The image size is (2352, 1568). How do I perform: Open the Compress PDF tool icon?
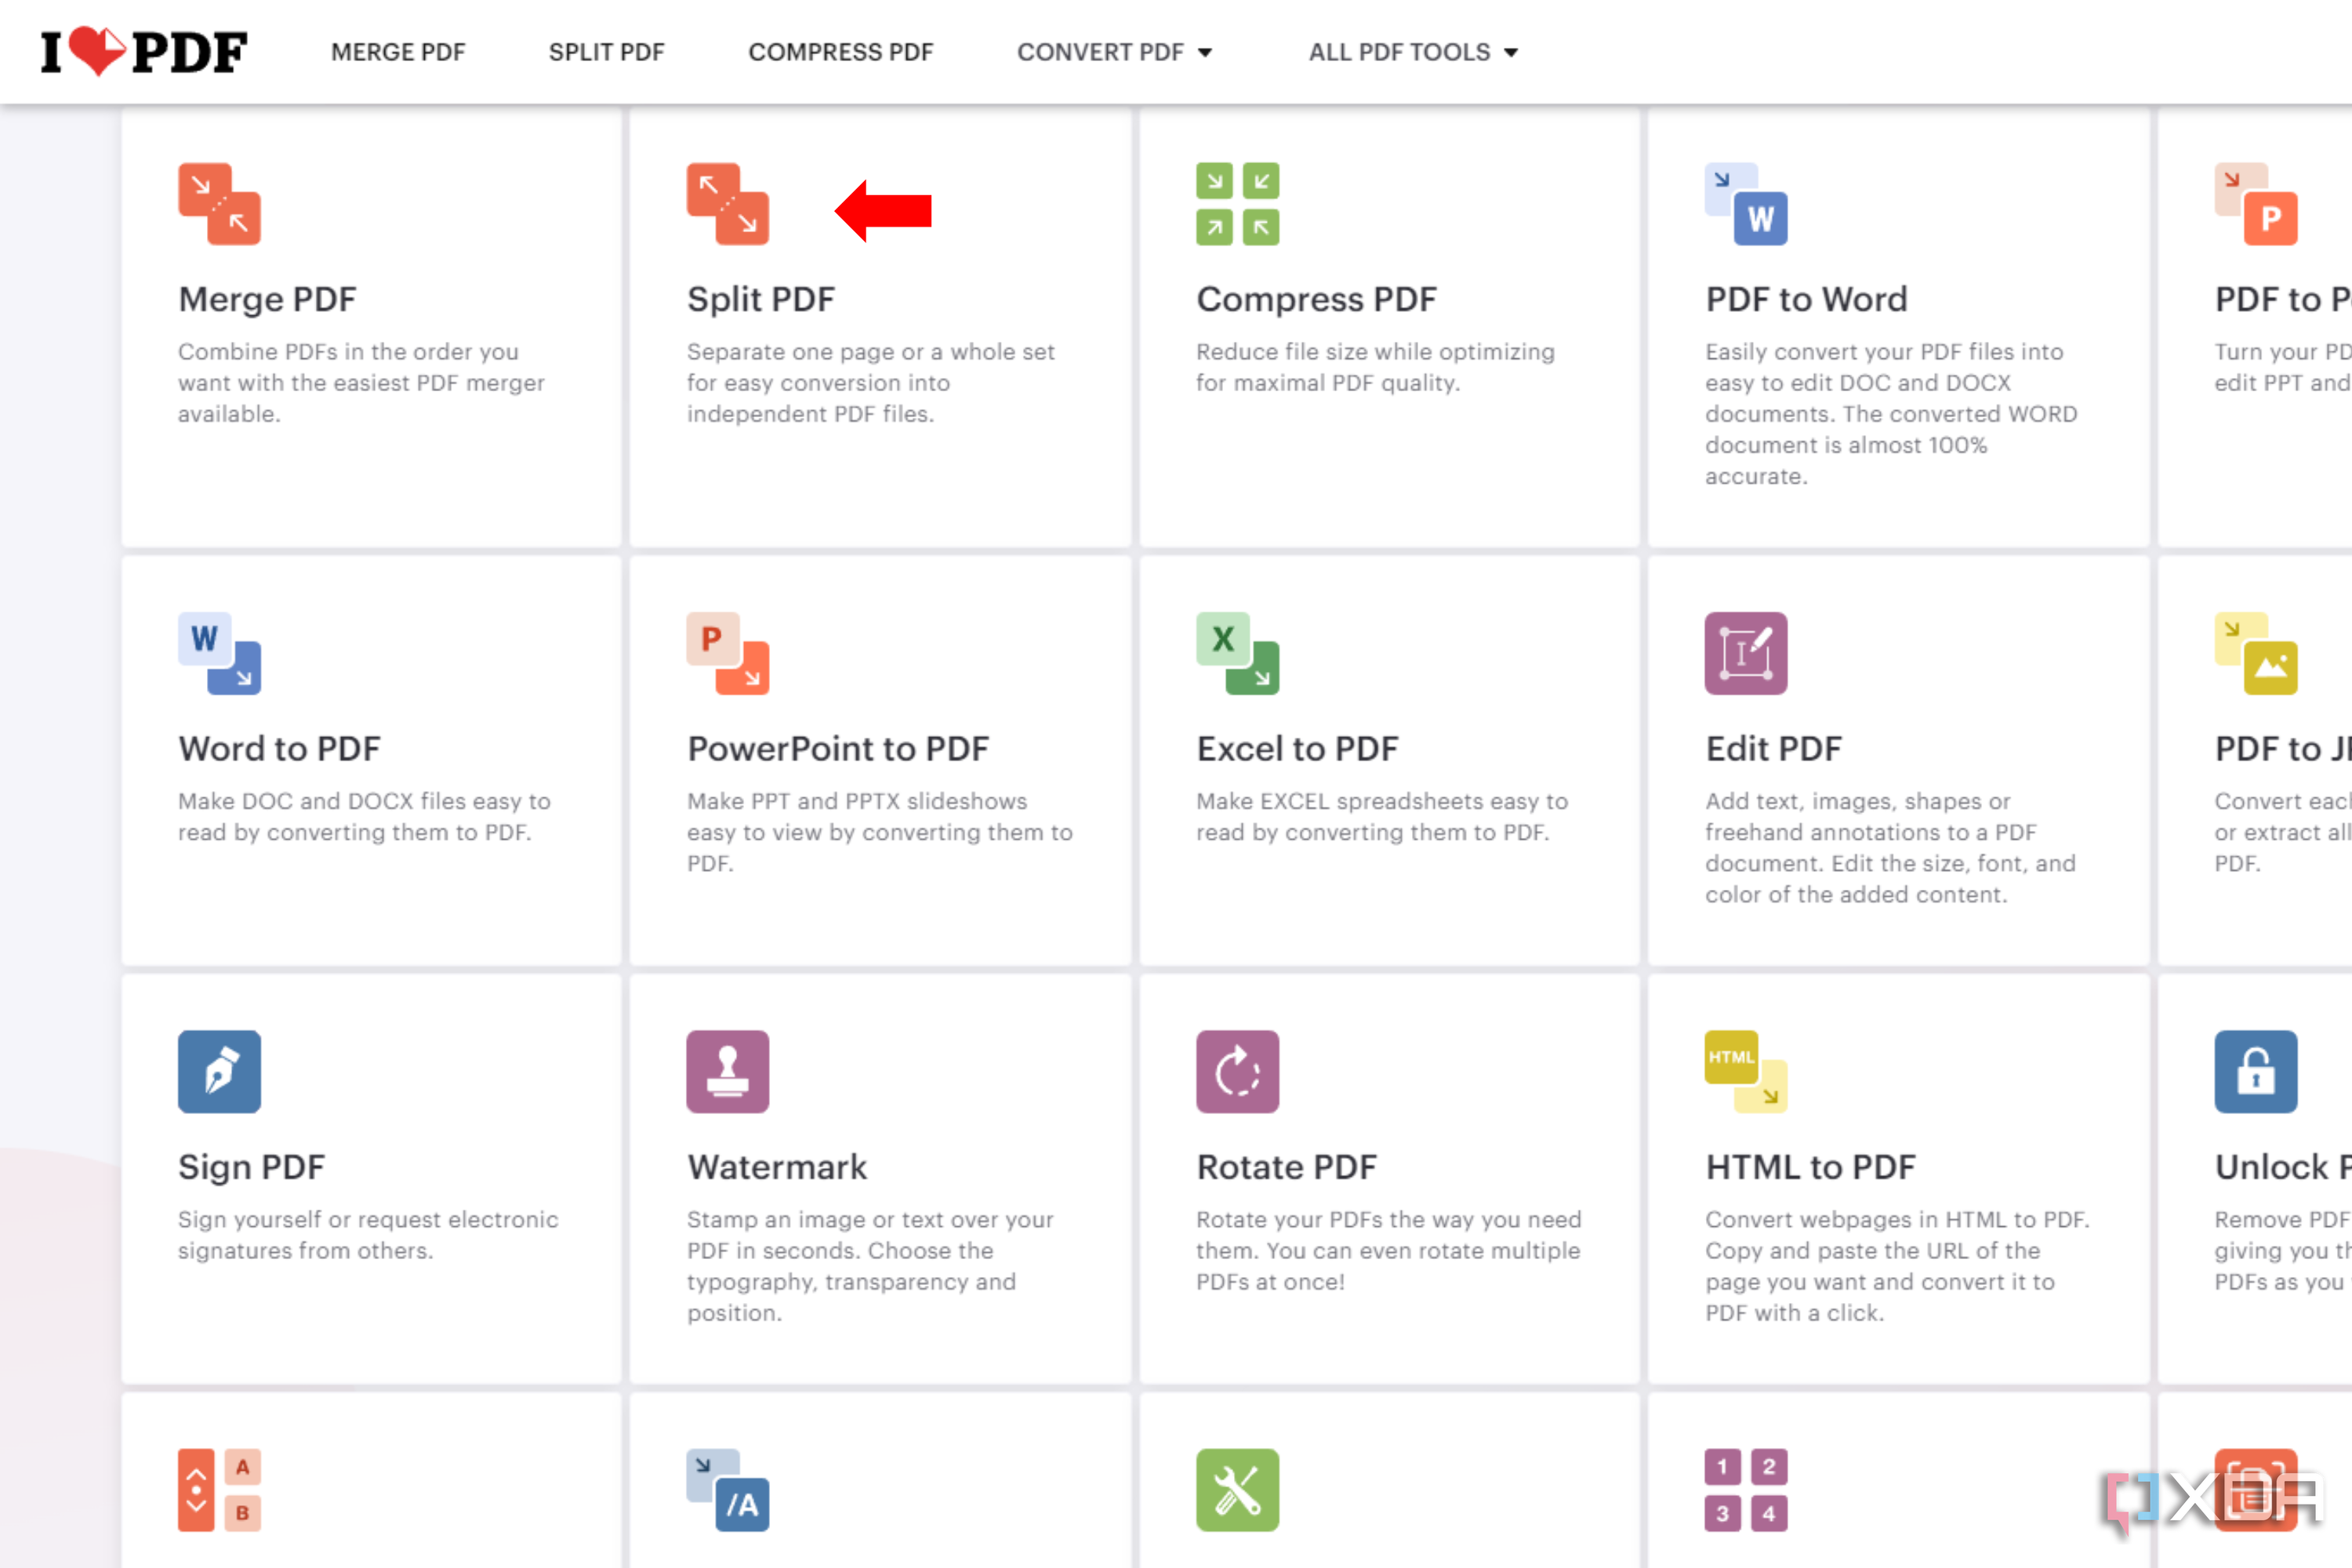pos(1237,202)
